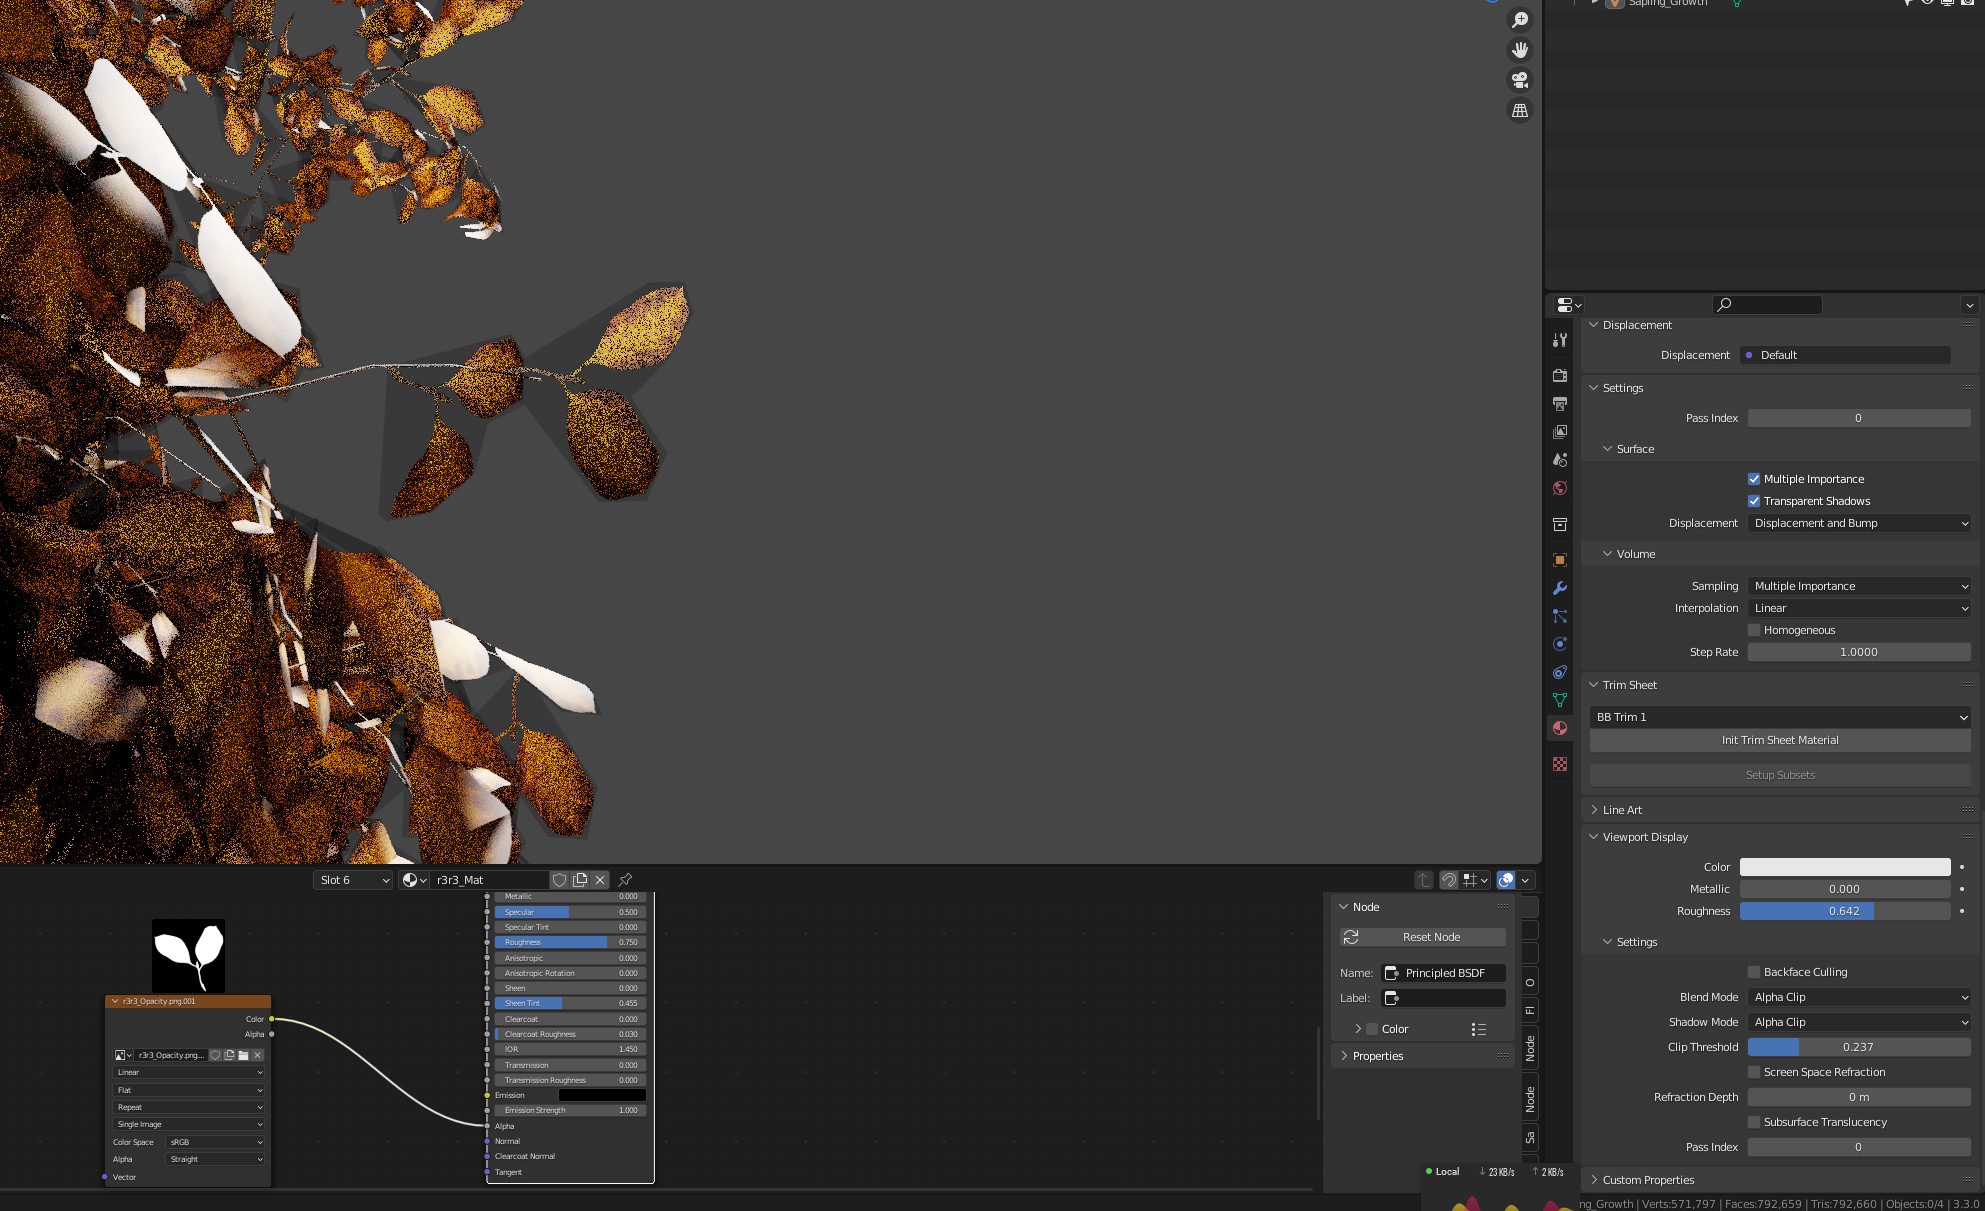Activate the viewport Zoom magnifier gizmo
The height and width of the screenshot is (1211, 1985).
[1520, 19]
